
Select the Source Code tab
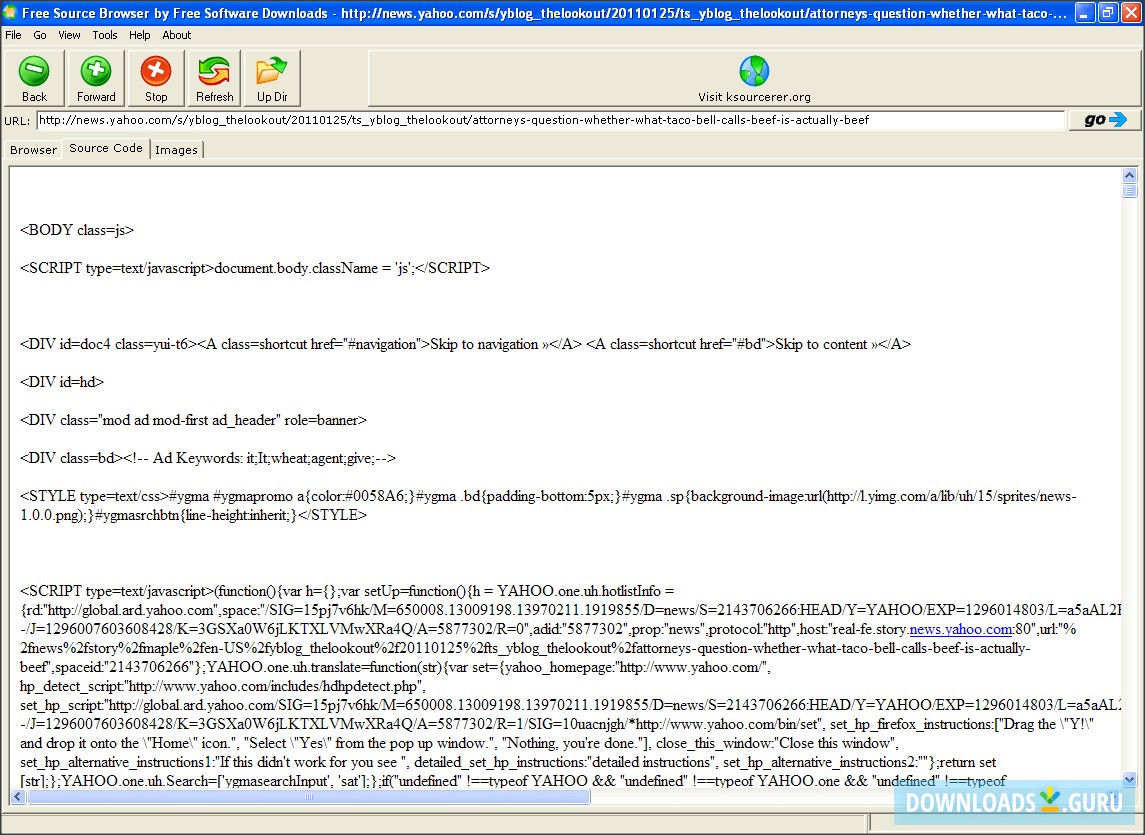(x=104, y=148)
